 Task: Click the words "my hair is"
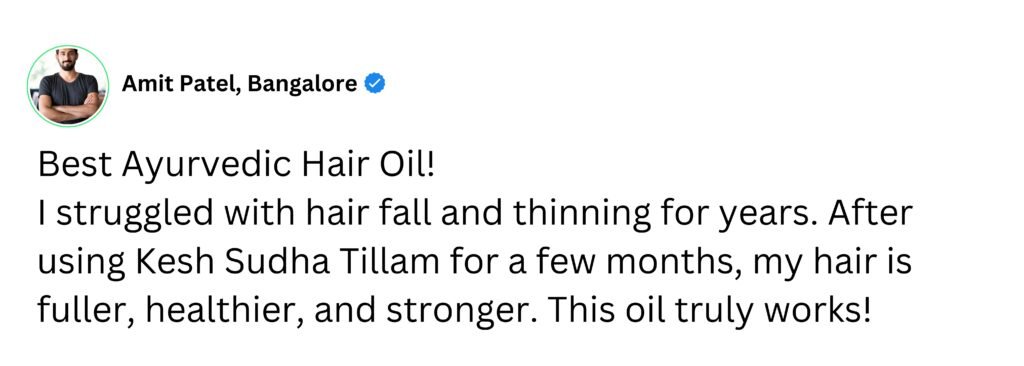click(831, 263)
